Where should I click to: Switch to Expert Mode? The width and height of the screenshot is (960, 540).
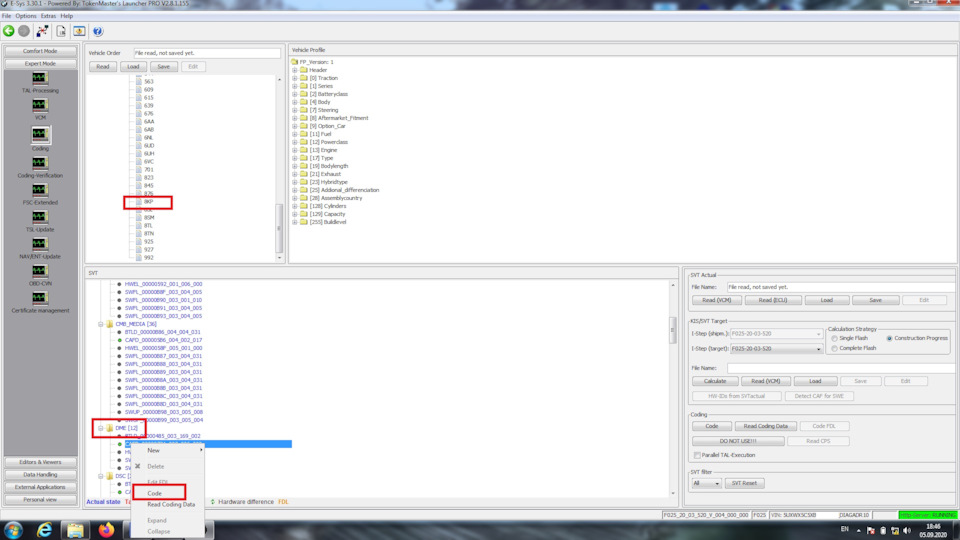(40, 64)
